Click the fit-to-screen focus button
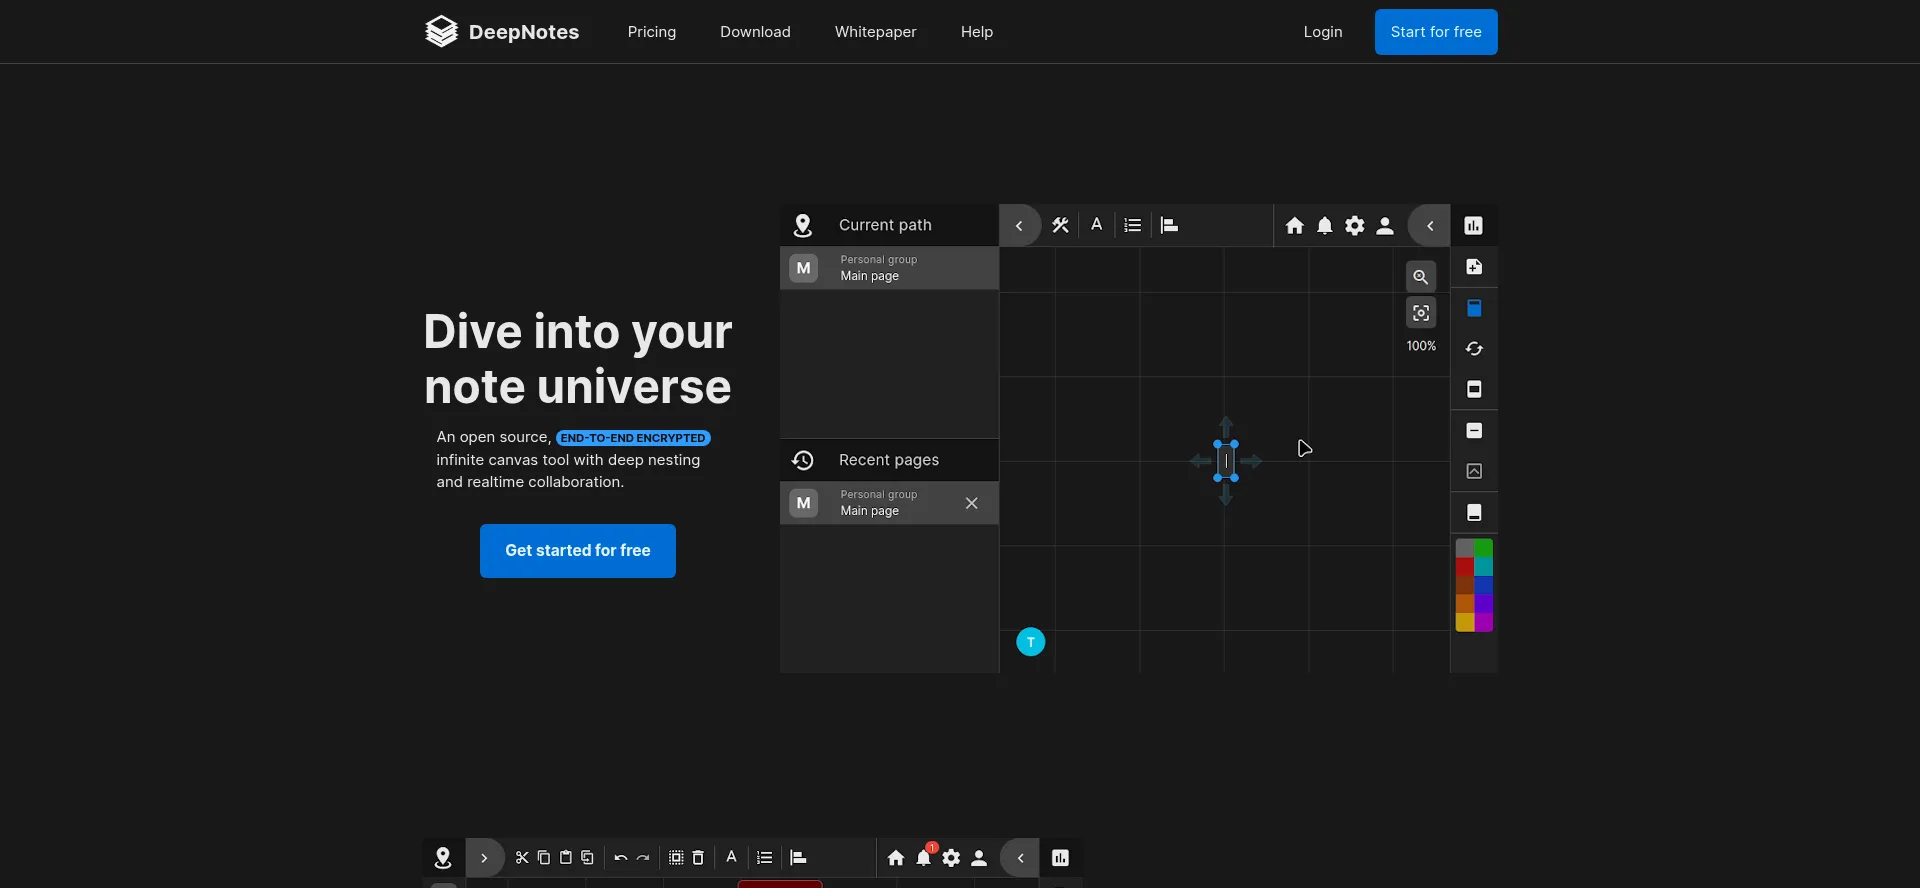1920x888 pixels. click(1421, 313)
